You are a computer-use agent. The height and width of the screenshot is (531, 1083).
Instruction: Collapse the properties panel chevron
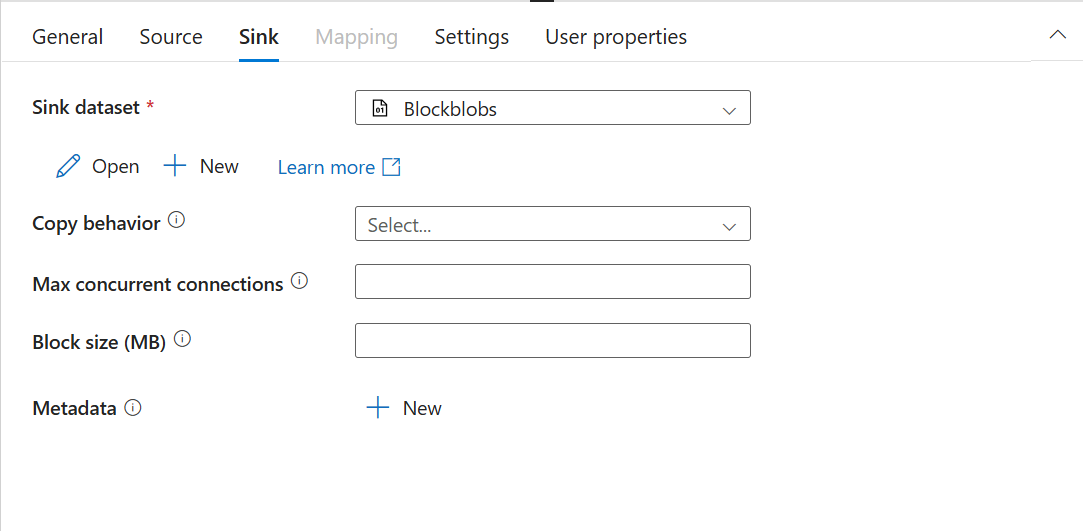[1057, 35]
